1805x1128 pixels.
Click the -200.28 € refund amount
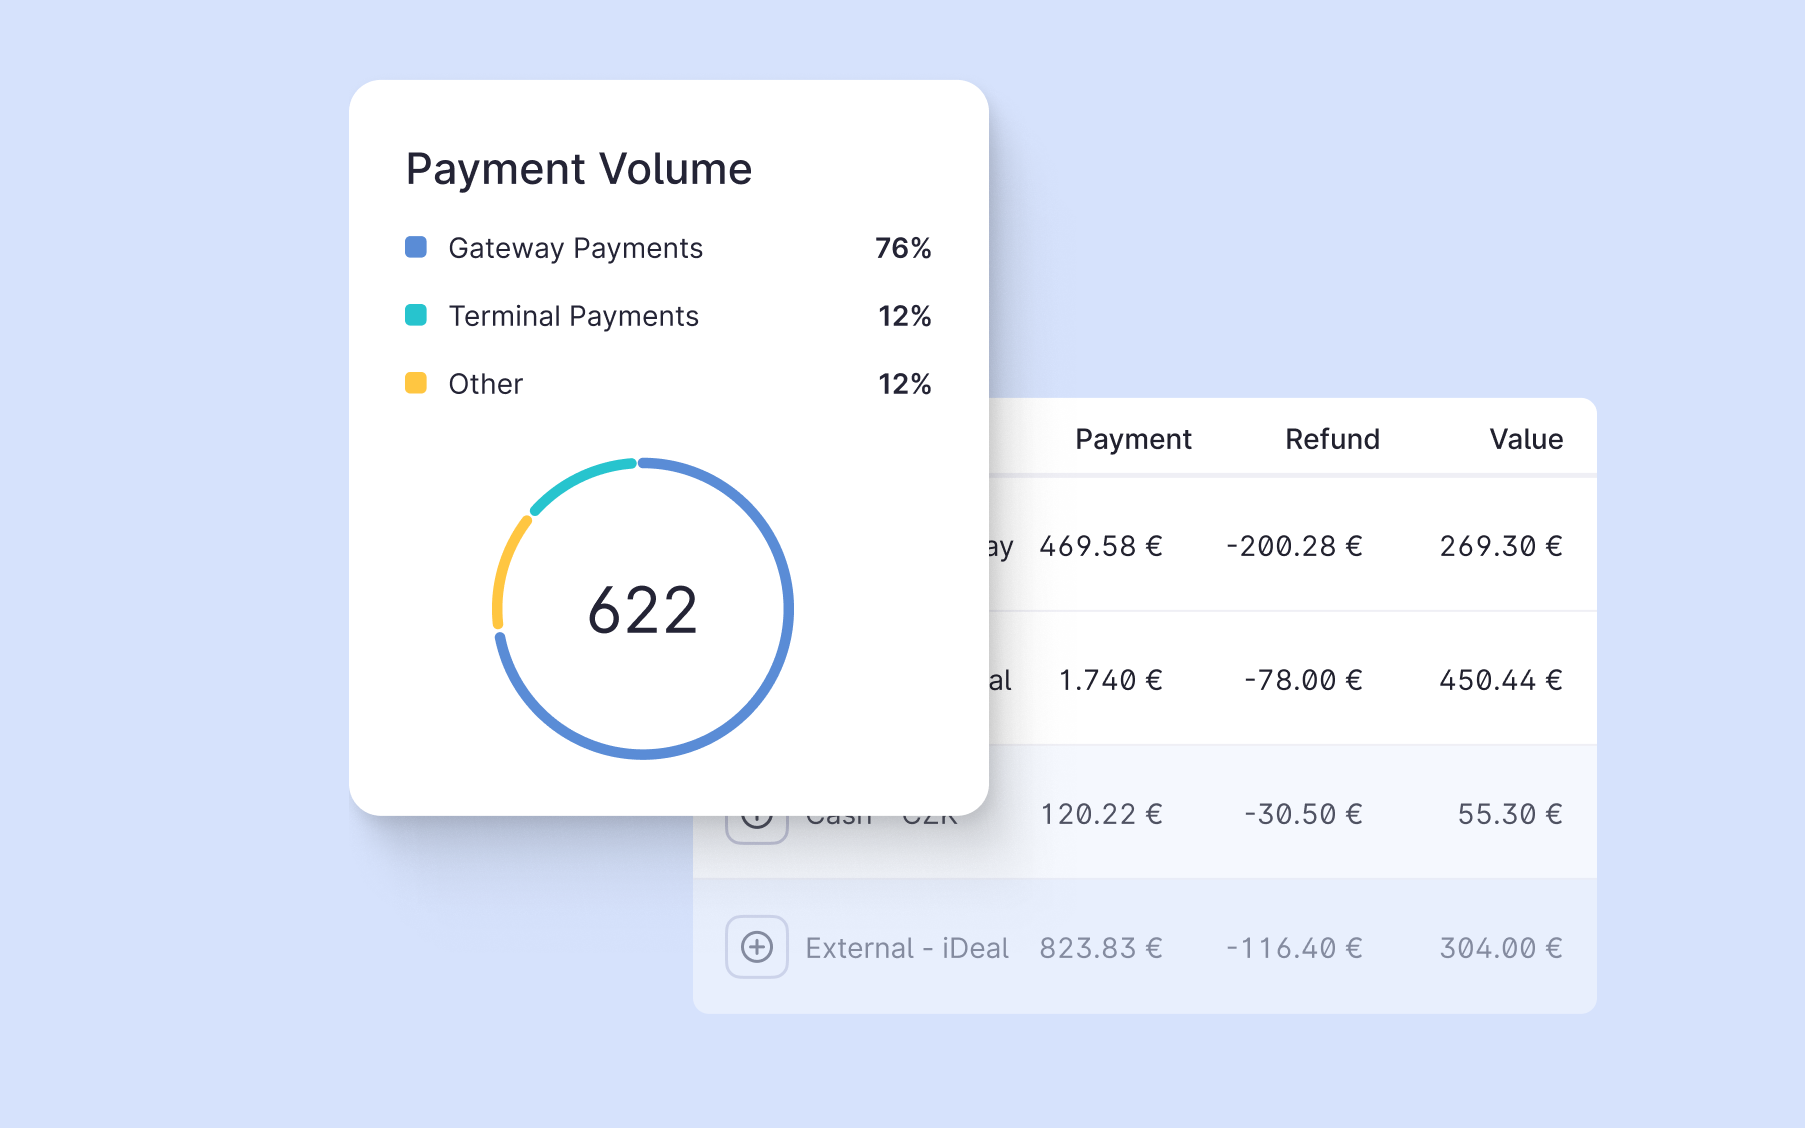(x=1294, y=546)
